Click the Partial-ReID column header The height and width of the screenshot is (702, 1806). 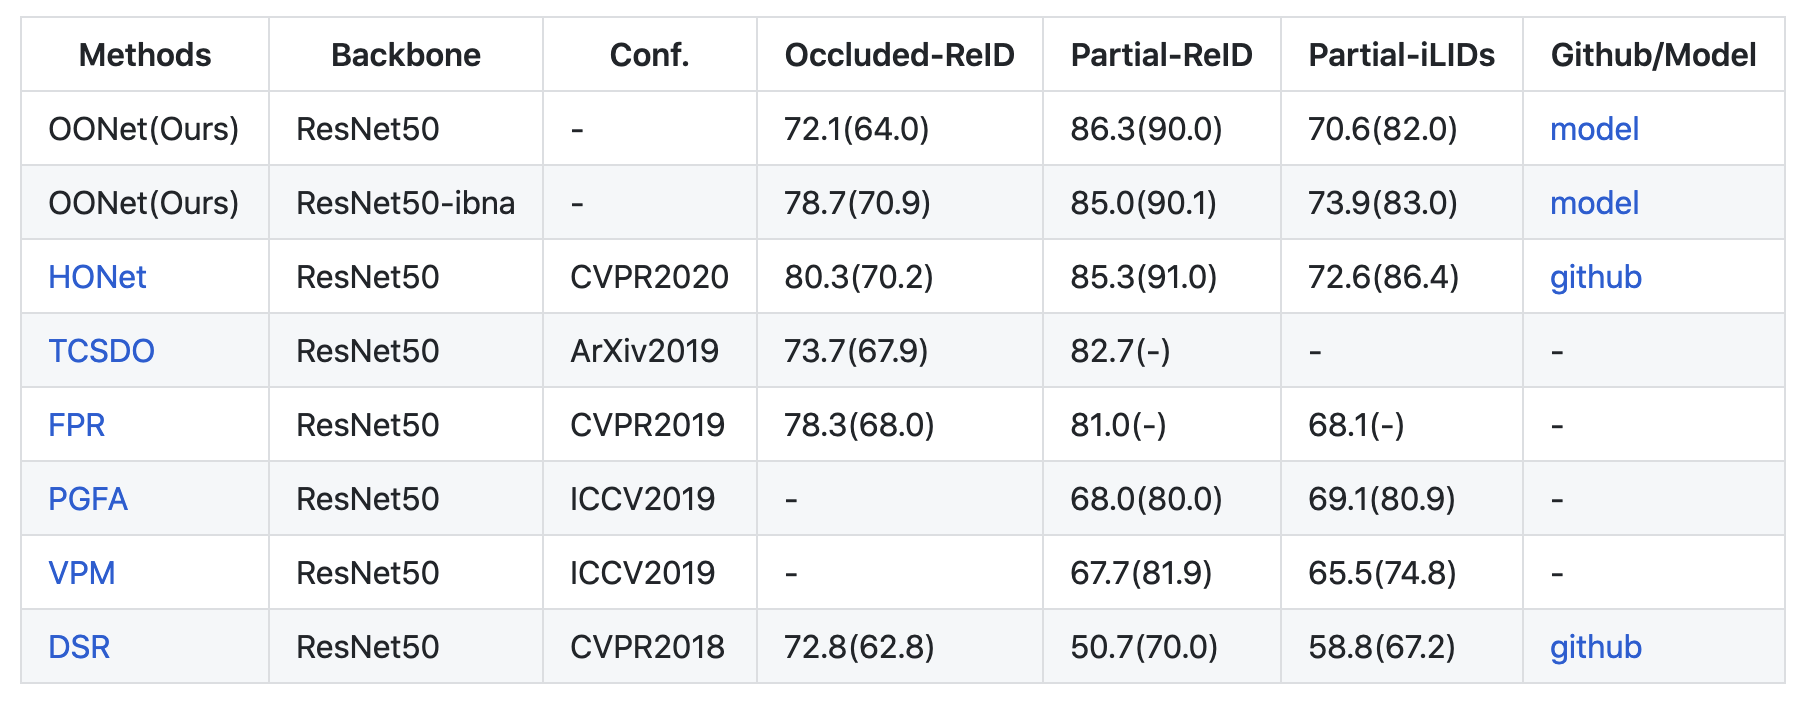point(1161,55)
